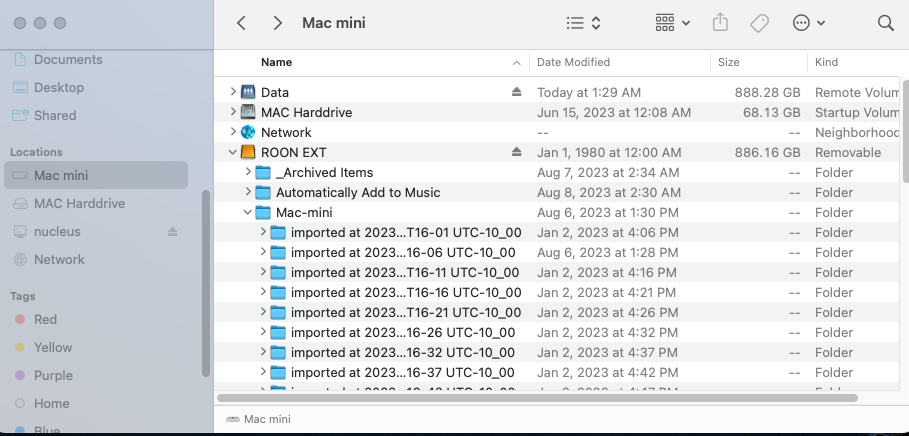Click the Edit Tags toolbar icon
This screenshot has width=909, height=436.
[759, 23]
